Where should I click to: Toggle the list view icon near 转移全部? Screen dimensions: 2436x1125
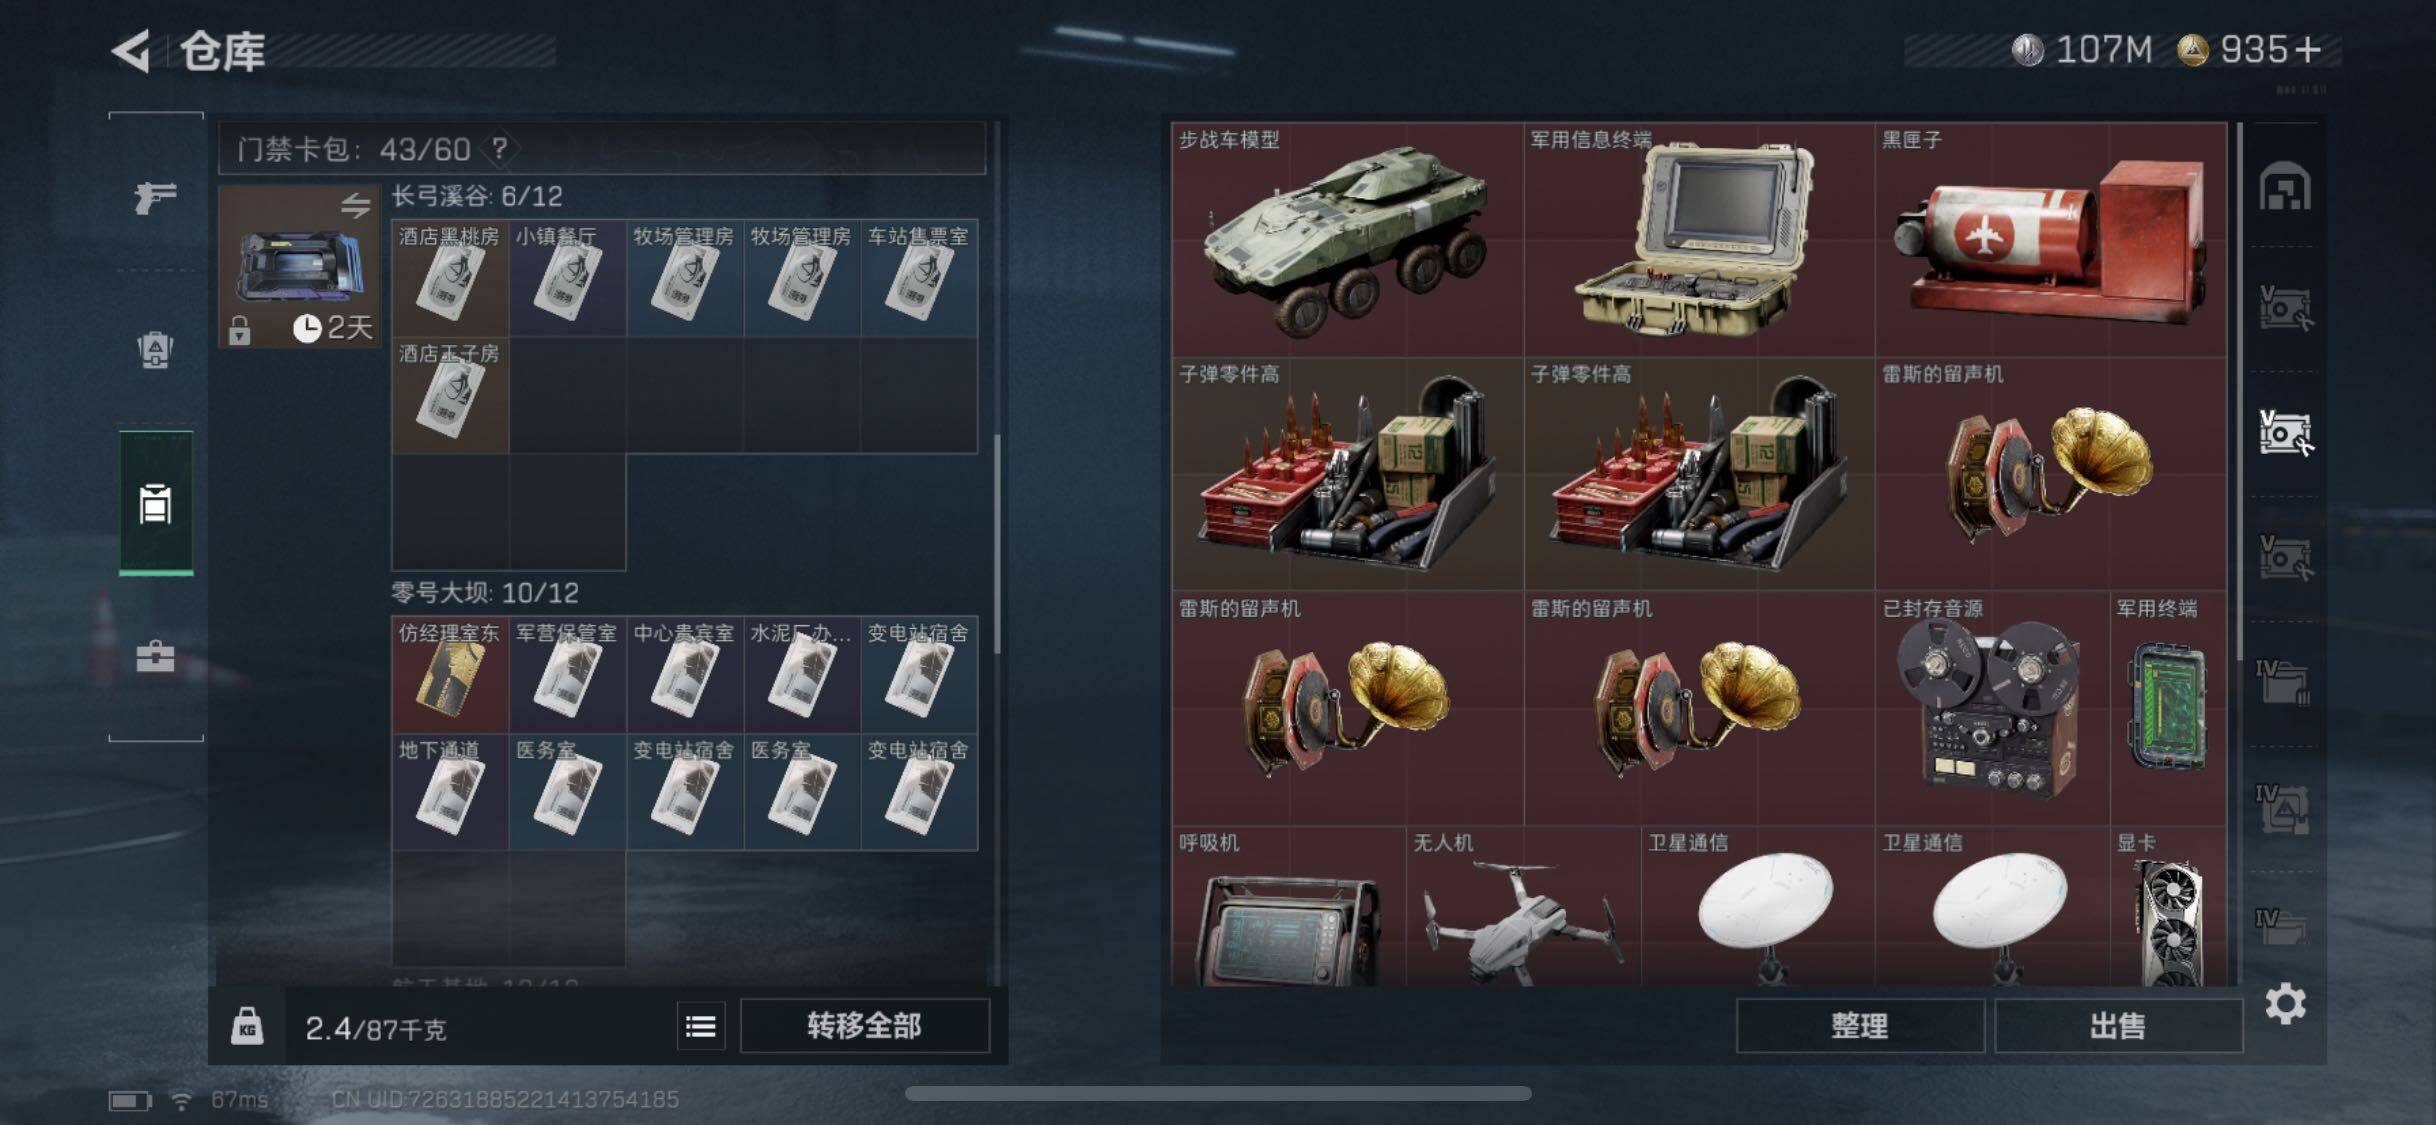click(x=701, y=1026)
